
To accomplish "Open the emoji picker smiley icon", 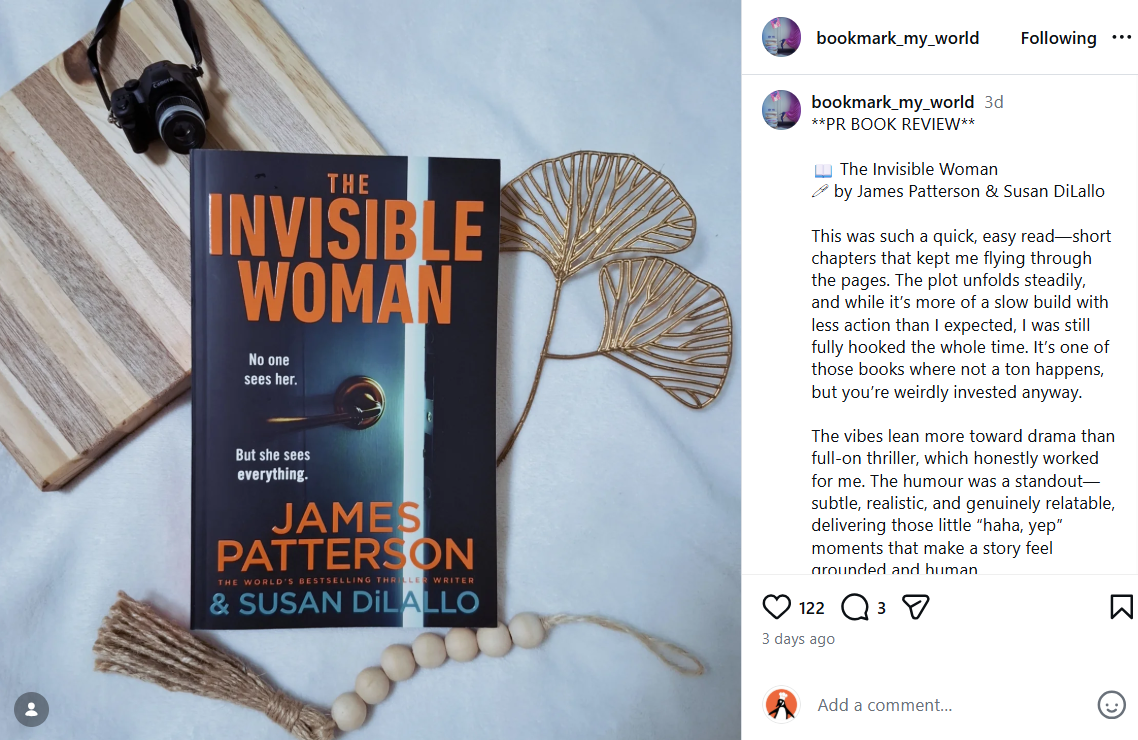I will [x=1111, y=704].
